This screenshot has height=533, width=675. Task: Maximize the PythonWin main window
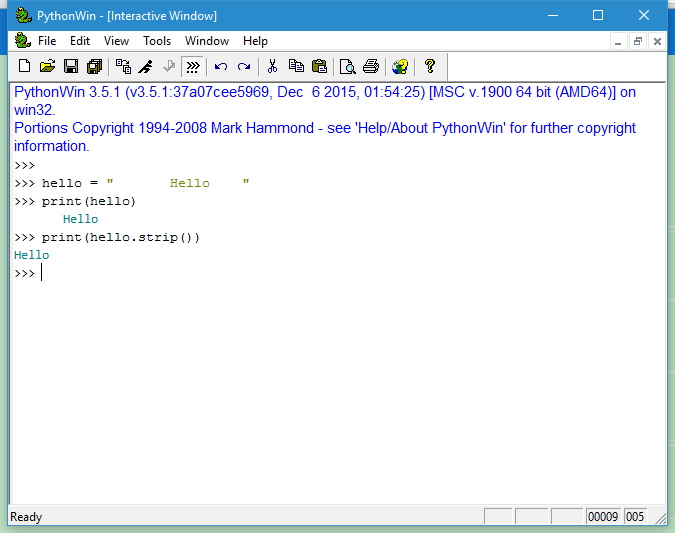[x=598, y=15]
